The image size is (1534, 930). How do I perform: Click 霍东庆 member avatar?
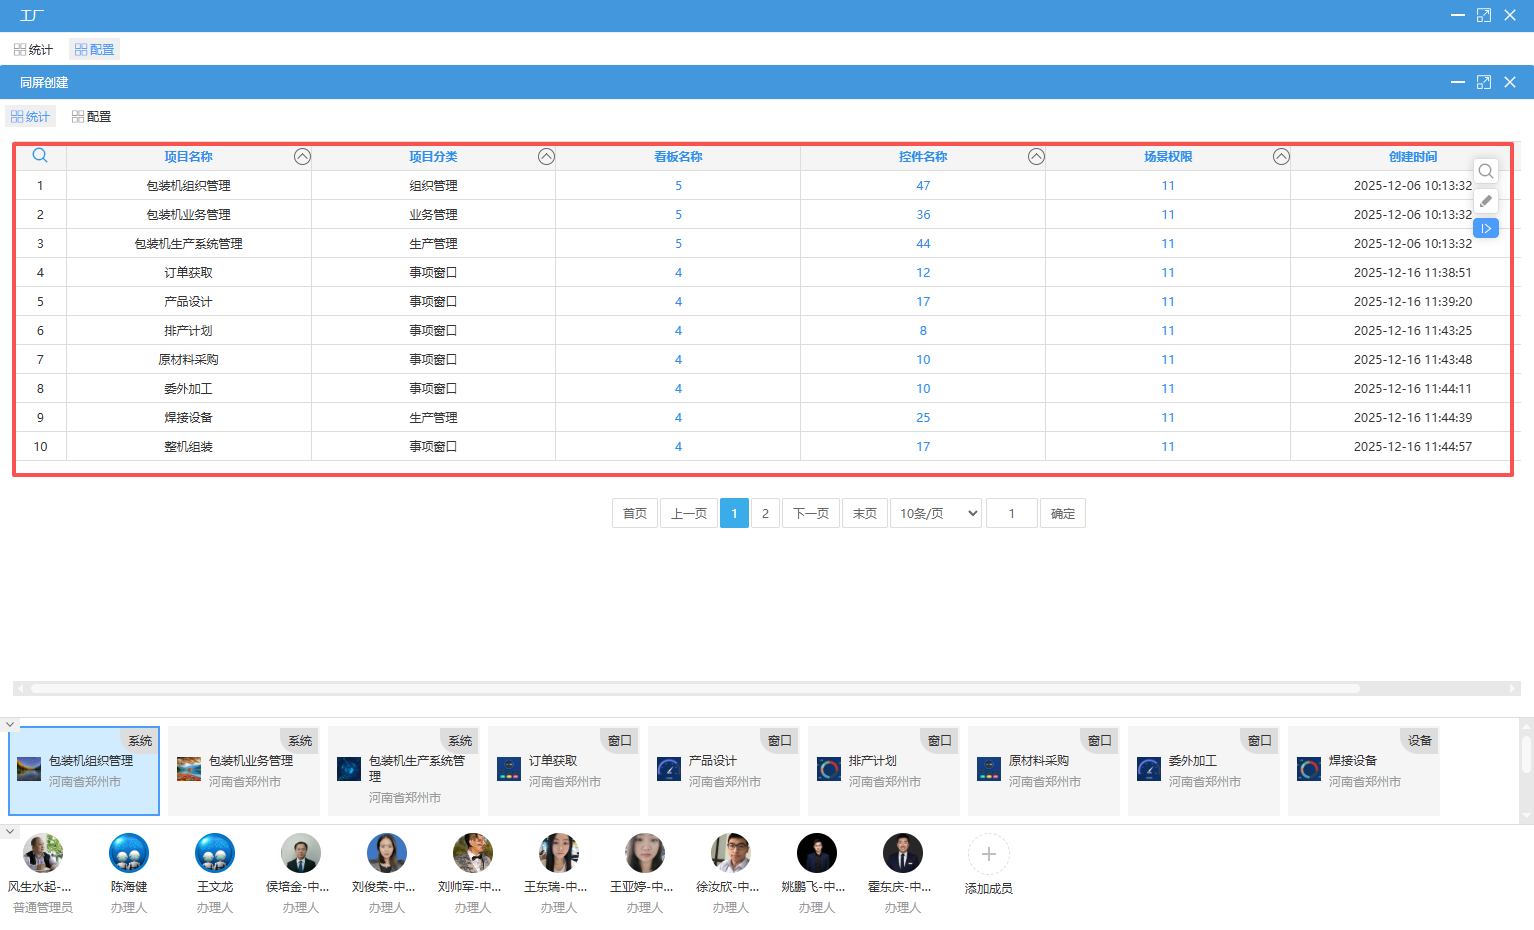pos(902,854)
